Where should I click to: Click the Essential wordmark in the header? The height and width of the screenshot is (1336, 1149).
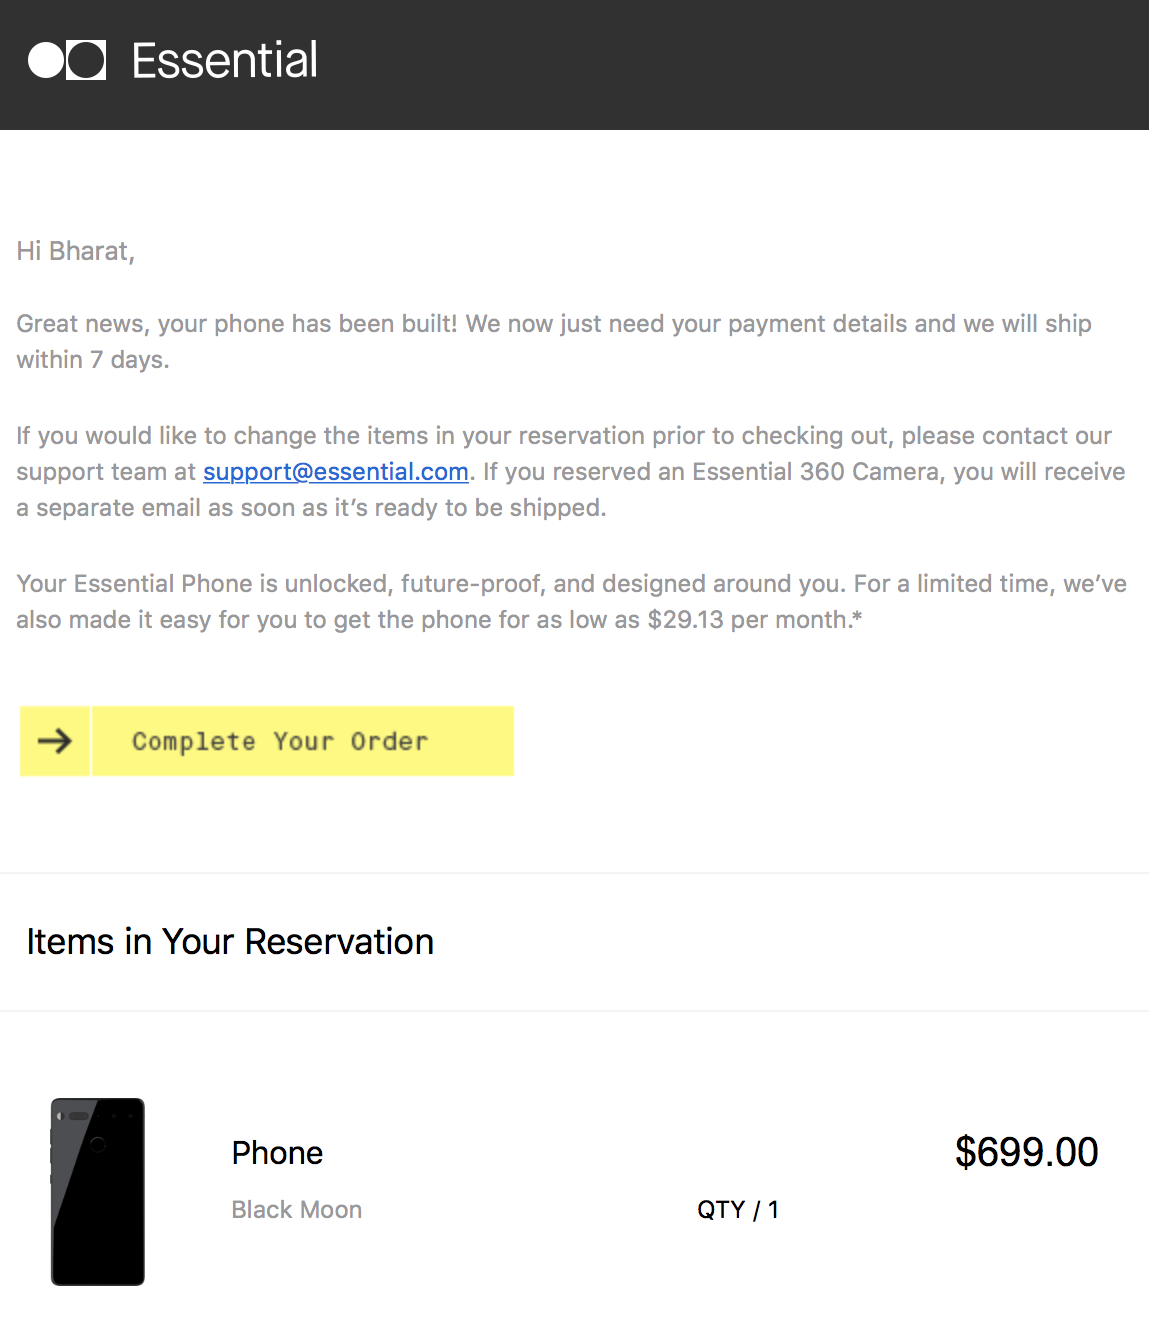[x=225, y=61]
